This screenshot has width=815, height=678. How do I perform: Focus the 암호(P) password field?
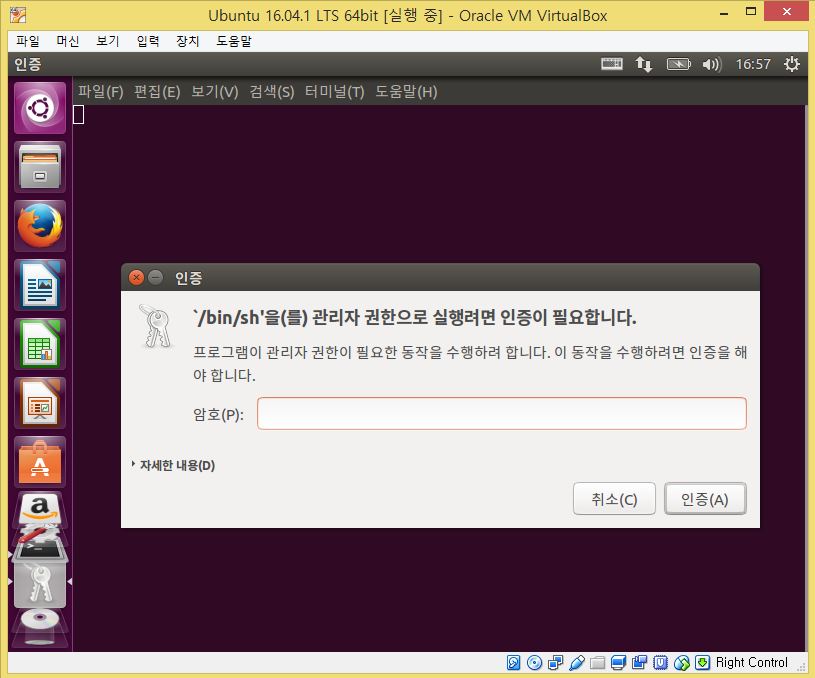[502, 414]
